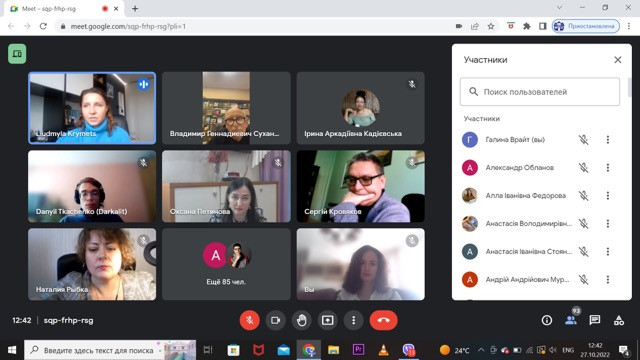Toggle the participants panel people icon
640x360 pixels.
pyautogui.click(x=571, y=320)
